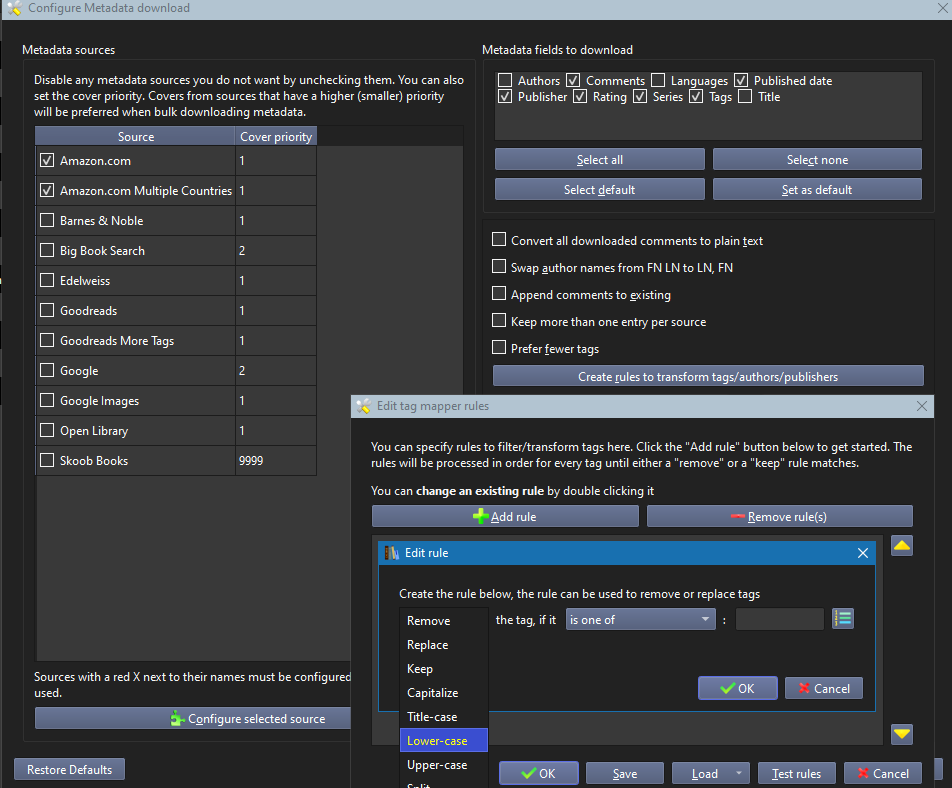Choose Capitalize in the action list

coord(444,693)
